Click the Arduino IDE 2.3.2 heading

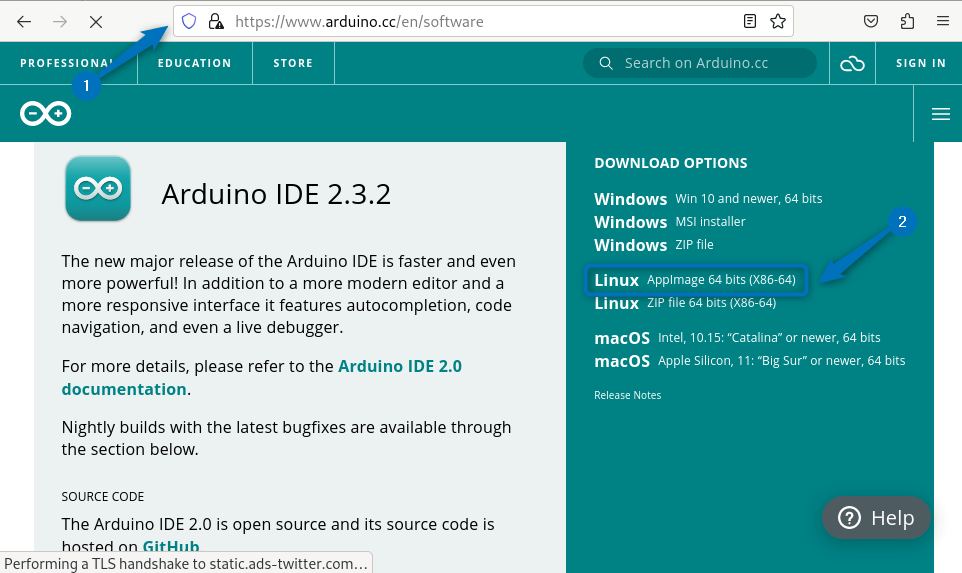click(276, 194)
